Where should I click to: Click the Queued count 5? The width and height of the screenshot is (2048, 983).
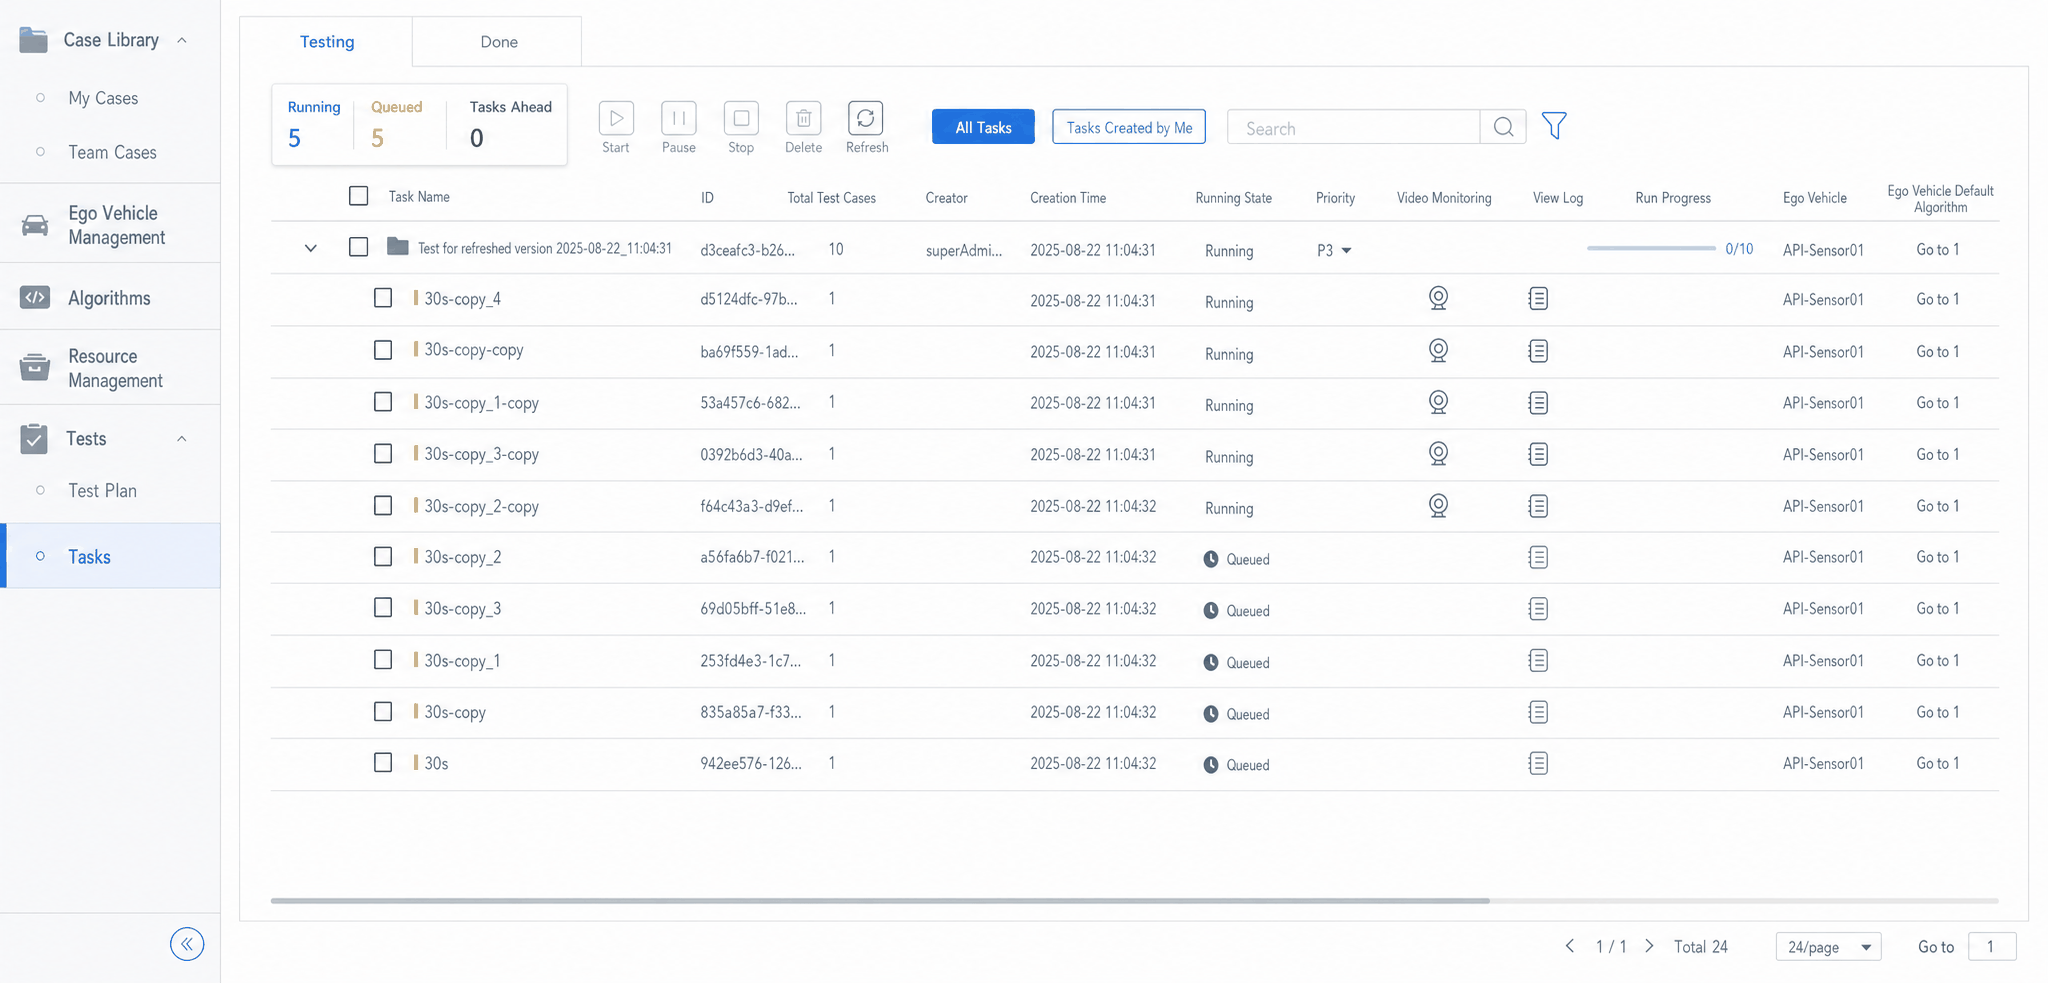point(377,138)
